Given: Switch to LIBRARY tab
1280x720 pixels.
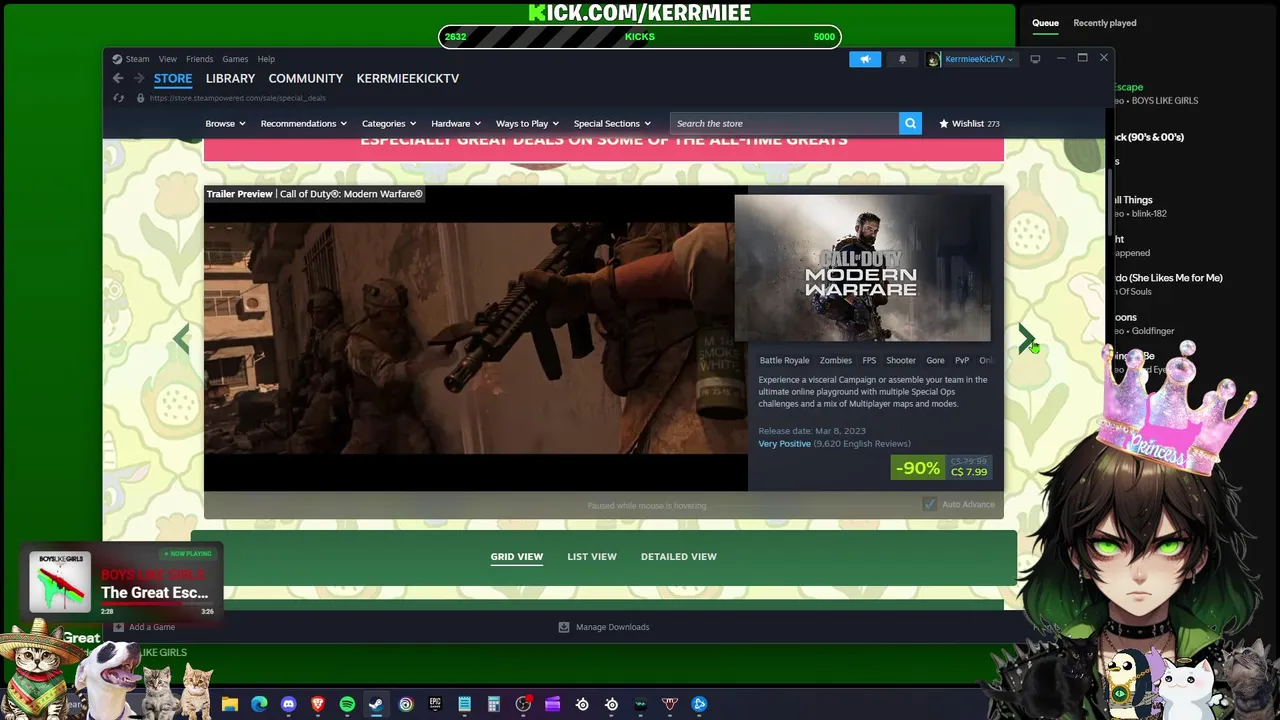Looking at the screenshot, I should (x=230, y=78).
